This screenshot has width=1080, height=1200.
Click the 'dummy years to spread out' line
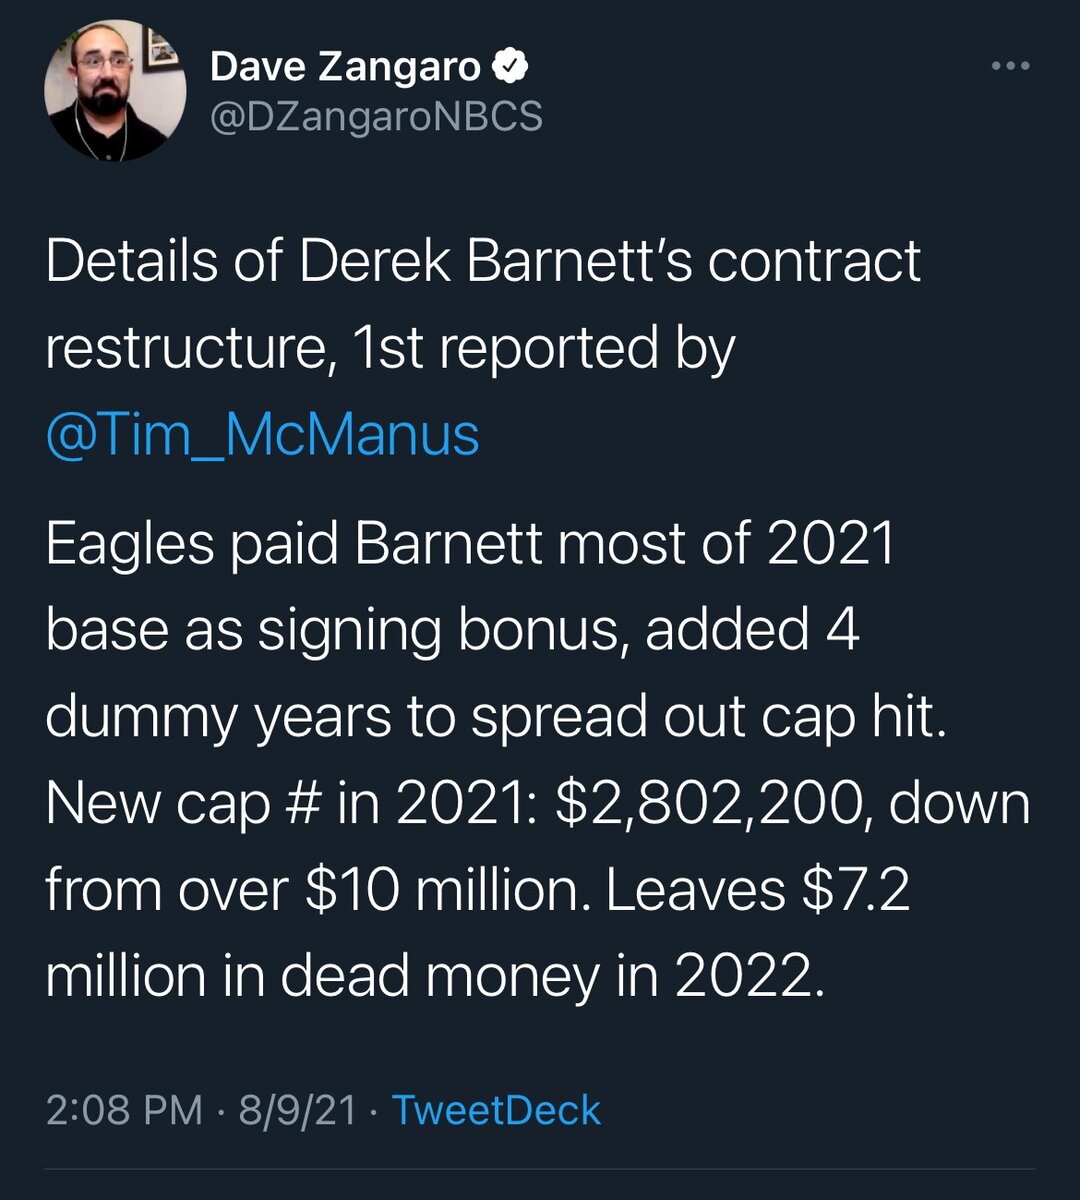point(496,718)
